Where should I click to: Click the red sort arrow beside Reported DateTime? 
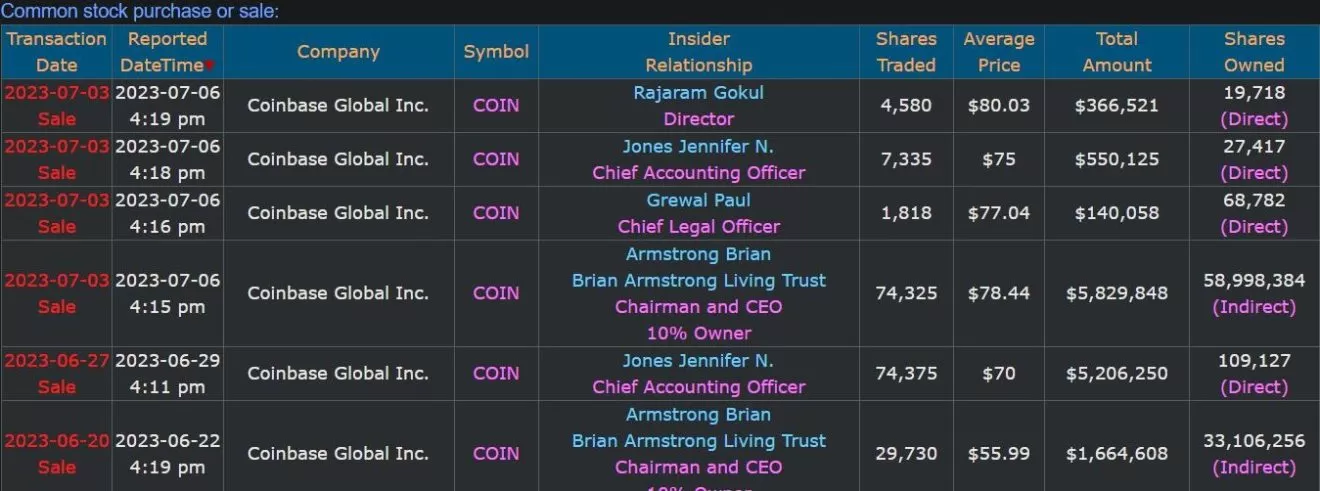click(211, 66)
